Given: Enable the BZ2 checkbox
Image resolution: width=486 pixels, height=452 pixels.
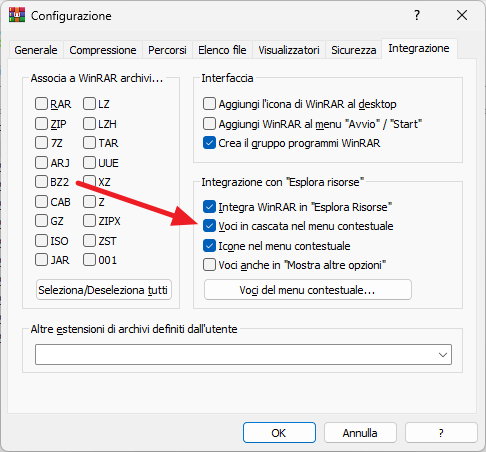Looking at the screenshot, I should click(41, 182).
